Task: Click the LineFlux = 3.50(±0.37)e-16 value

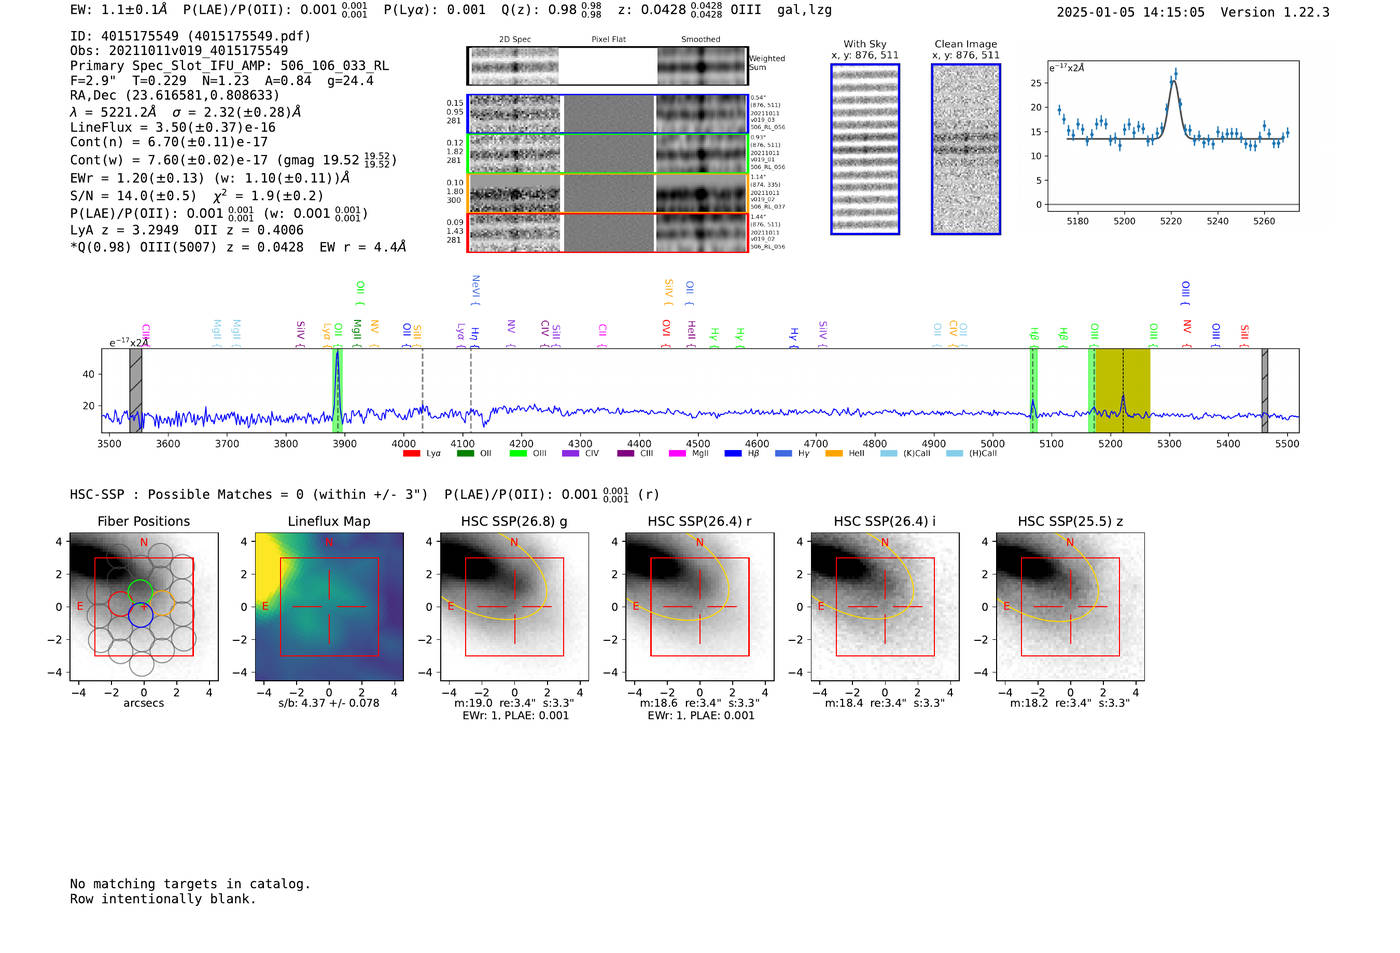Action: coord(173,127)
